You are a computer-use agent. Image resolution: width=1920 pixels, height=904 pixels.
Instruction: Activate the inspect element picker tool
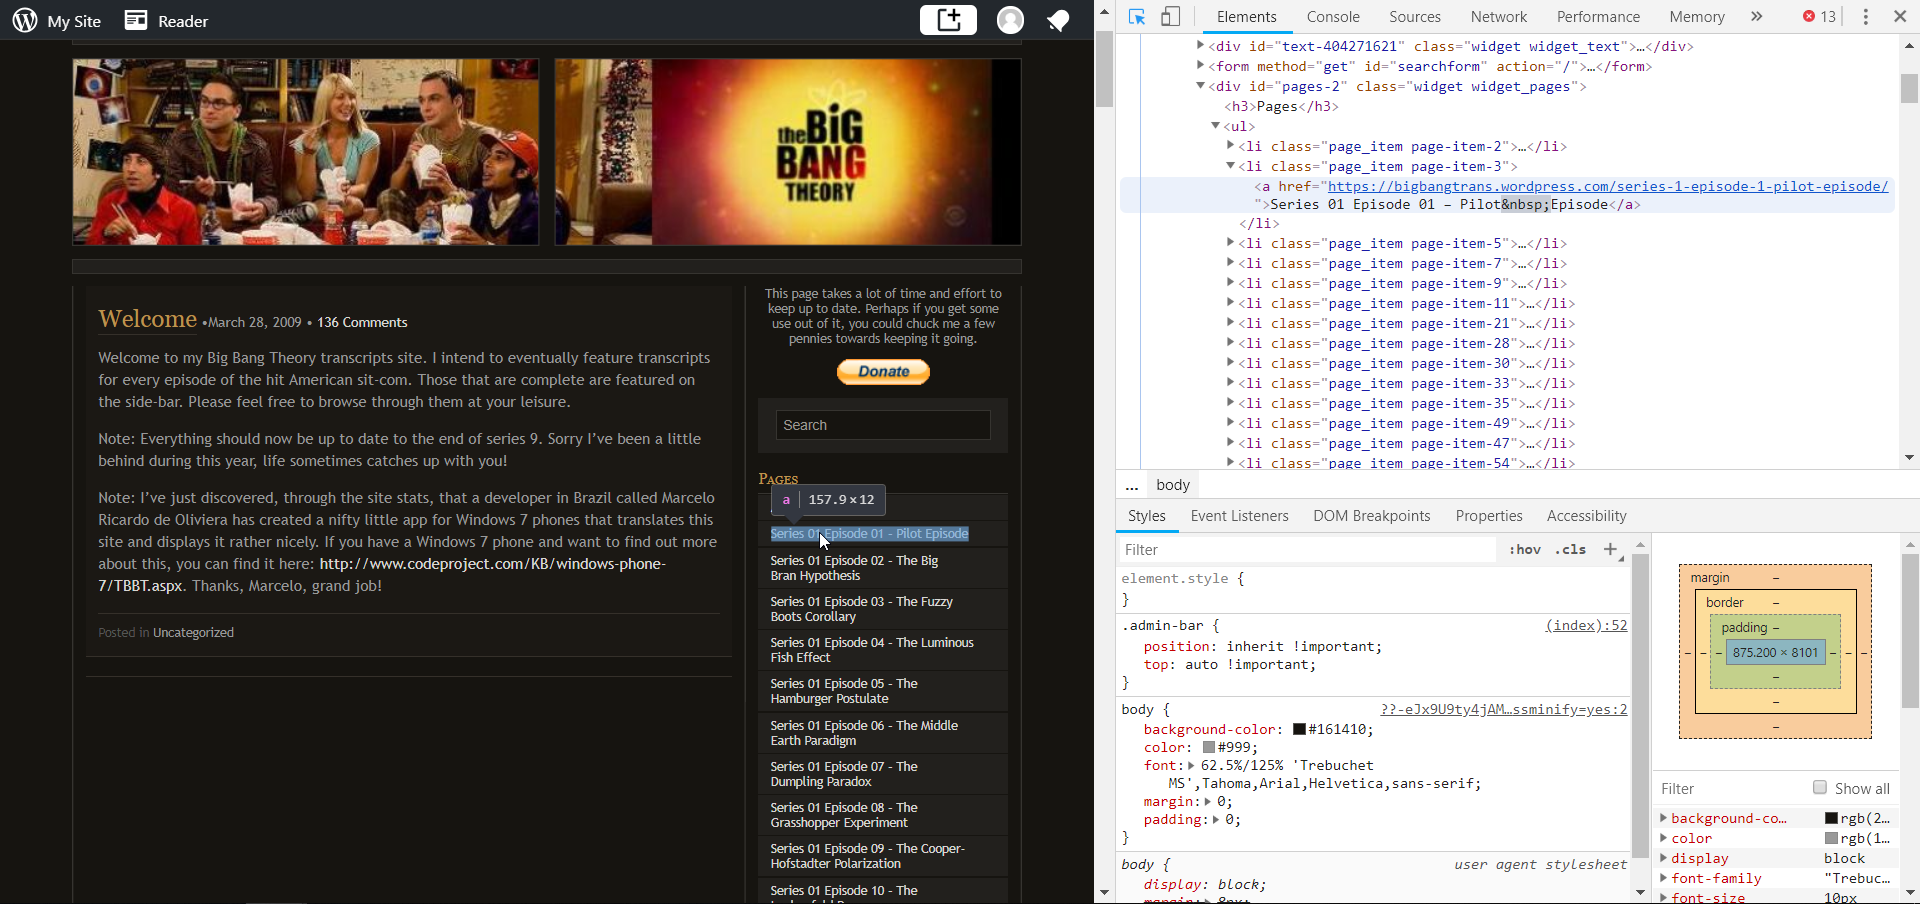click(x=1137, y=17)
